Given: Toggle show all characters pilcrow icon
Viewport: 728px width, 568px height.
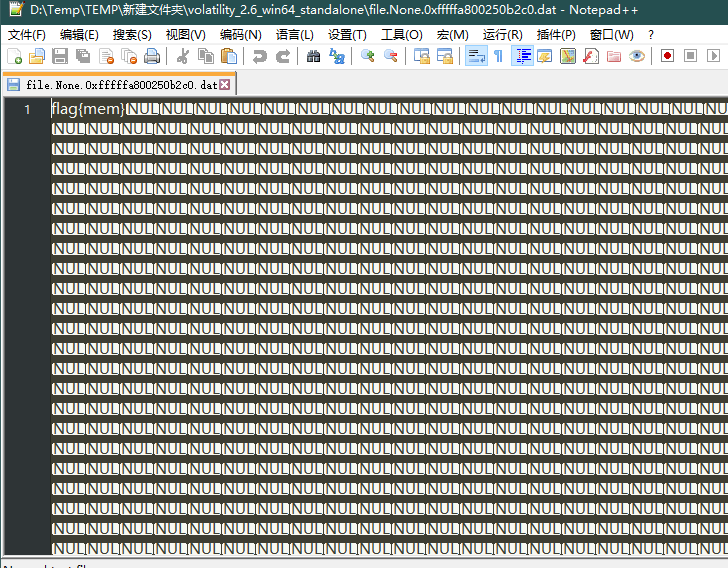Looking at the screenshot, I should coord(498,56).
